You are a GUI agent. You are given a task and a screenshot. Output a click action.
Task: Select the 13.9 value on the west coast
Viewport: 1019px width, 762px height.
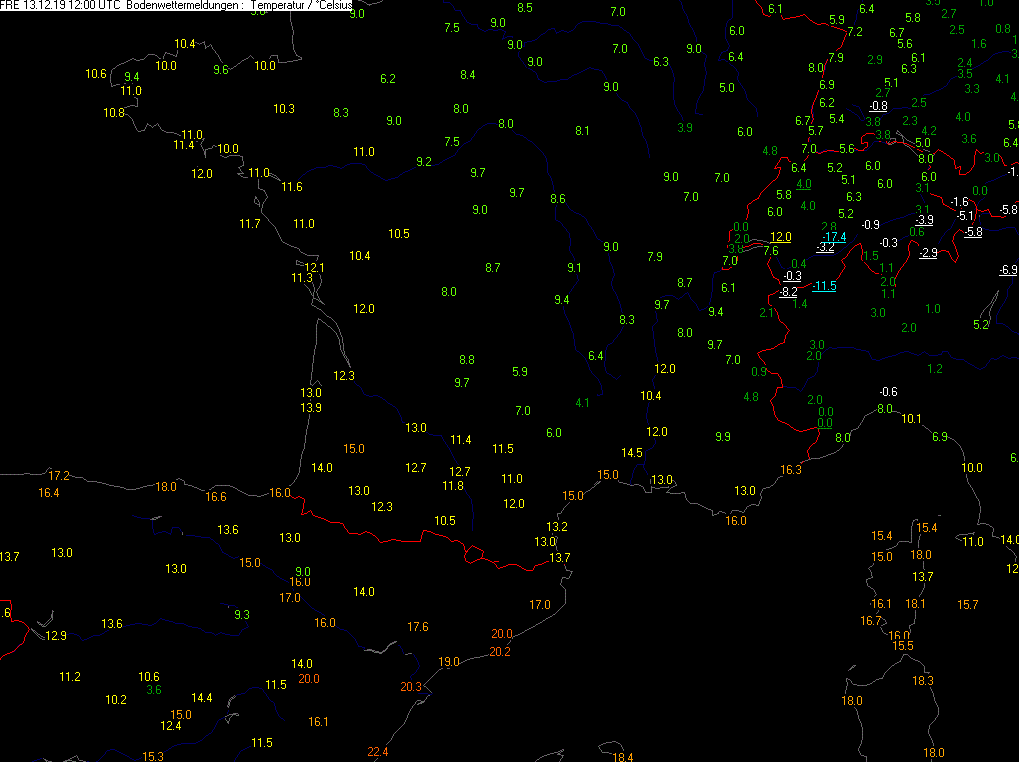pyautogui.click(x=311, y=408)
